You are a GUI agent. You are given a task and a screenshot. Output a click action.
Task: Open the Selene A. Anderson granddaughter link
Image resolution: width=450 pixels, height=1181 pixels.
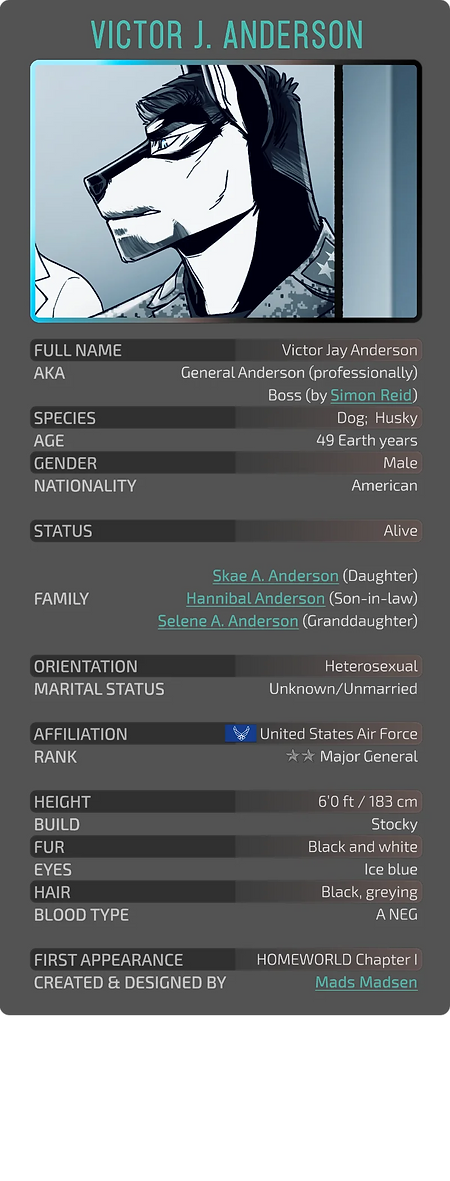(228, 621)
